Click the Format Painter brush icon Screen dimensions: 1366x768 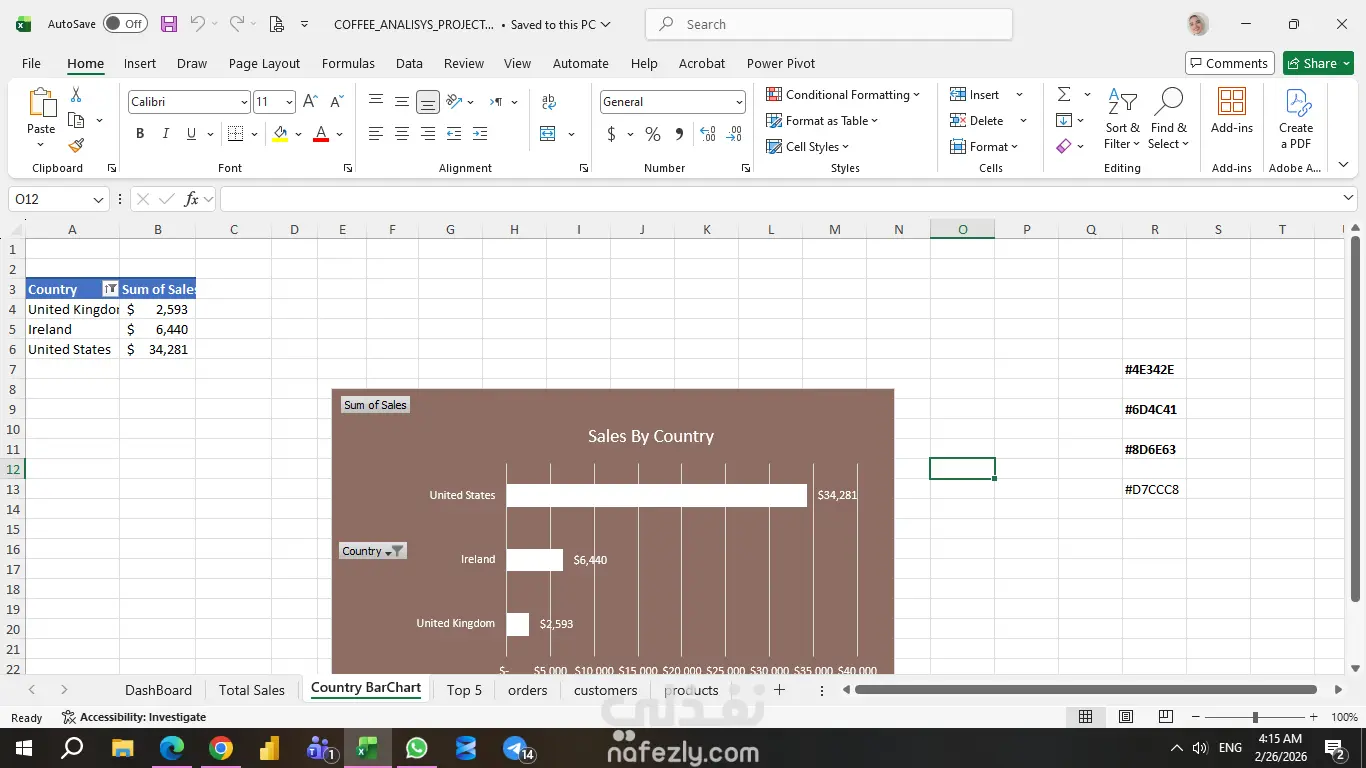pyautogui.click(x=76, y=146)
